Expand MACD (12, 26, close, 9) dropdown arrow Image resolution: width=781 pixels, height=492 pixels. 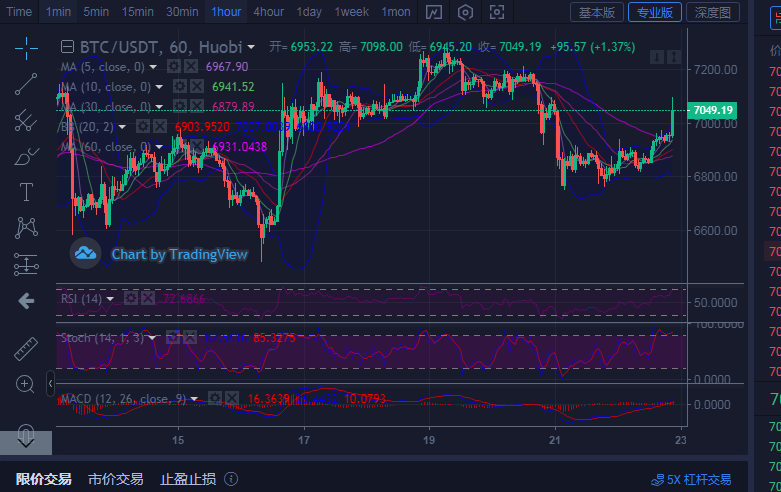(x=194, y=399)
